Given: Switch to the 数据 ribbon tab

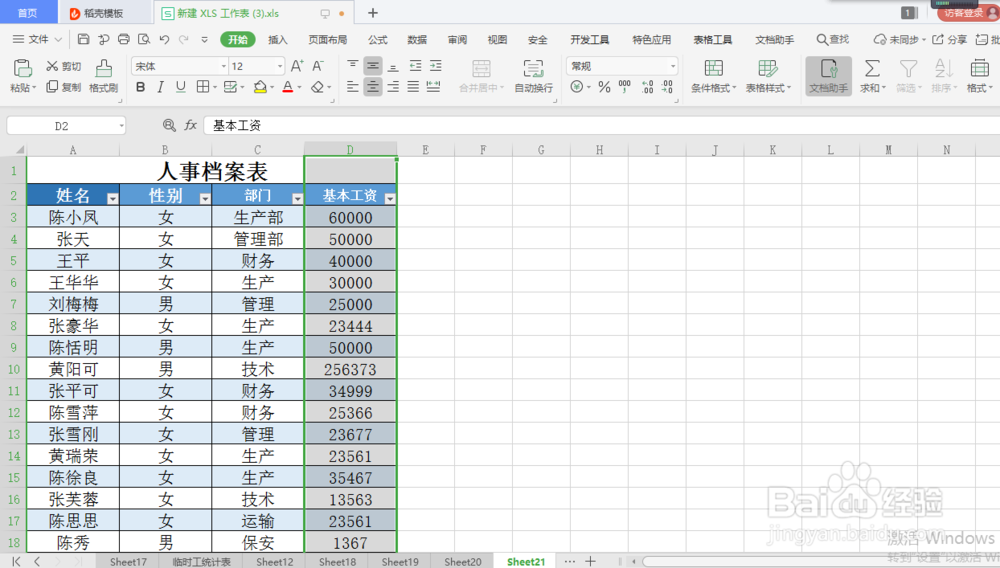Looking at the screenshot, I should pos(417,40).
